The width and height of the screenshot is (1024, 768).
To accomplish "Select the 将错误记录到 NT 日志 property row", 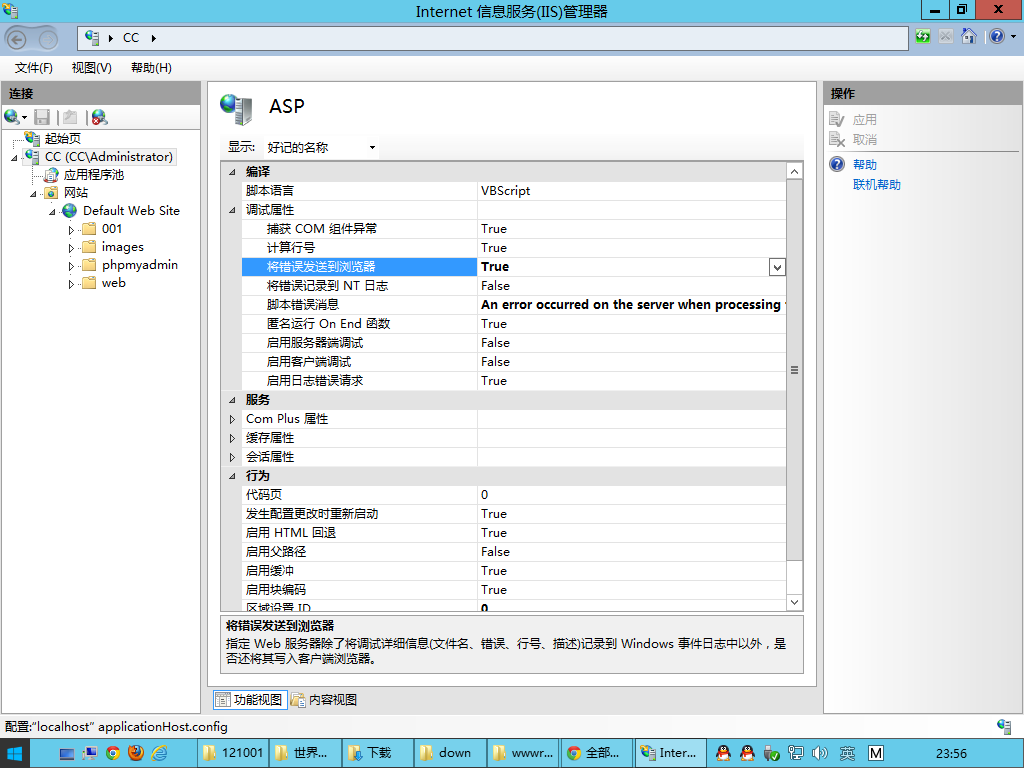I will (x=513, y=286).
